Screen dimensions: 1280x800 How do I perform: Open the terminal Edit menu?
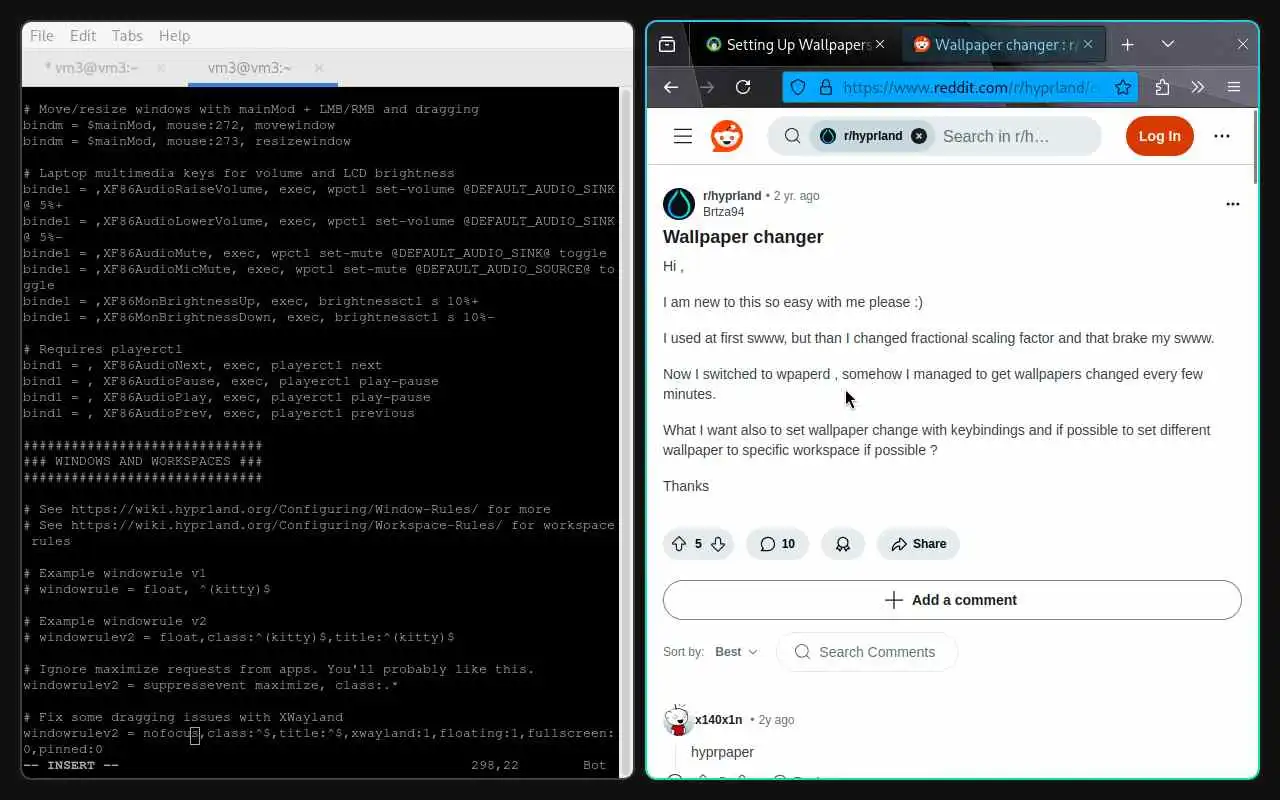point(83,35)
